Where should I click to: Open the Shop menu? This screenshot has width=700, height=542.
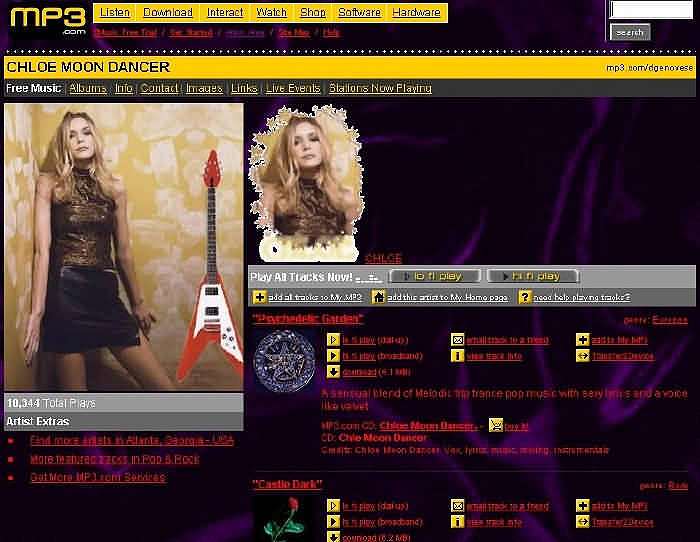(313, 13)
